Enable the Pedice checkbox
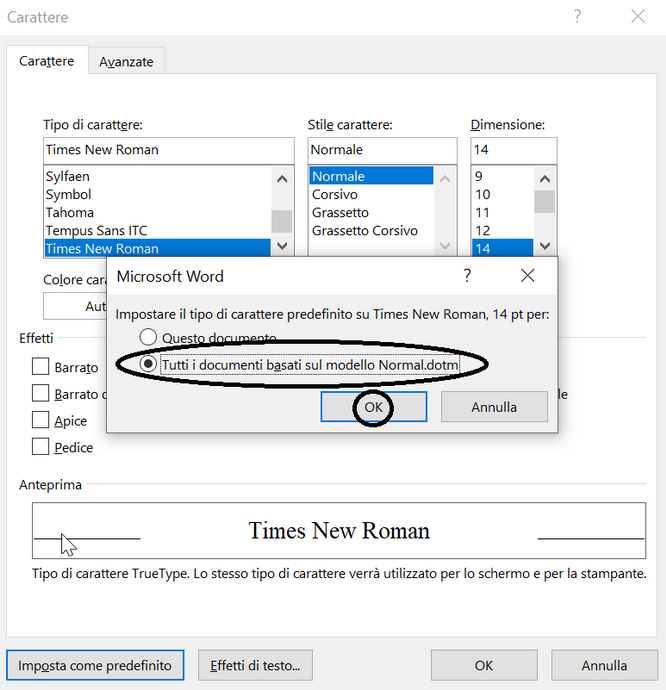 pyautogui.click(x=40, y=446)
